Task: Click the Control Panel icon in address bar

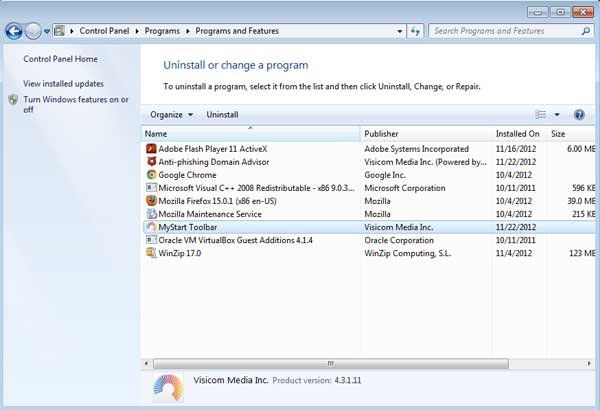Action: pyautogui.click(x=59, y=31)
